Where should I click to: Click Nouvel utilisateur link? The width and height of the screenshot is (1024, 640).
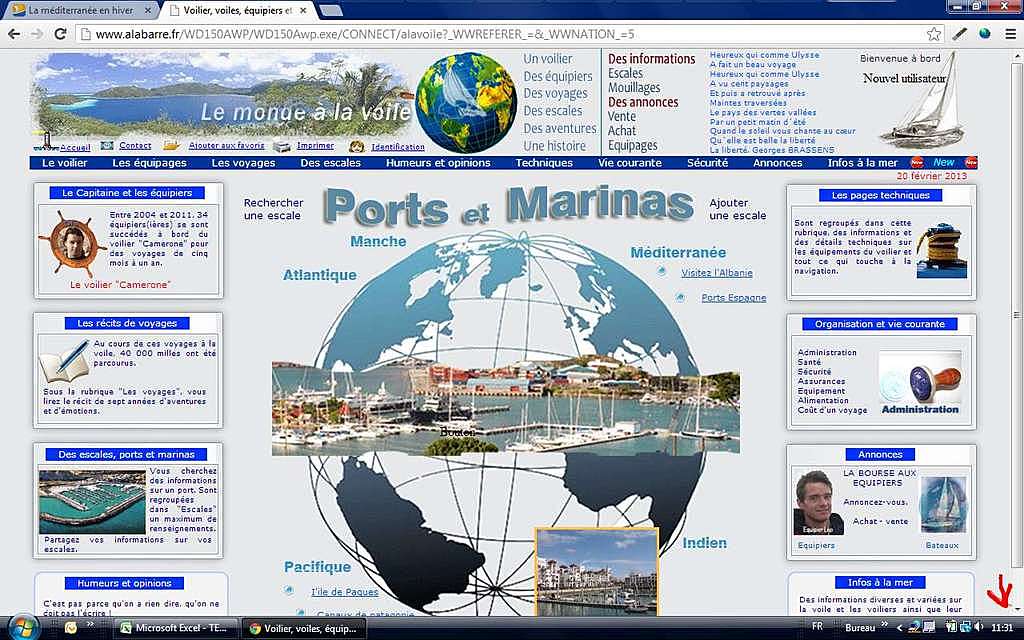[x=904, y=78]
